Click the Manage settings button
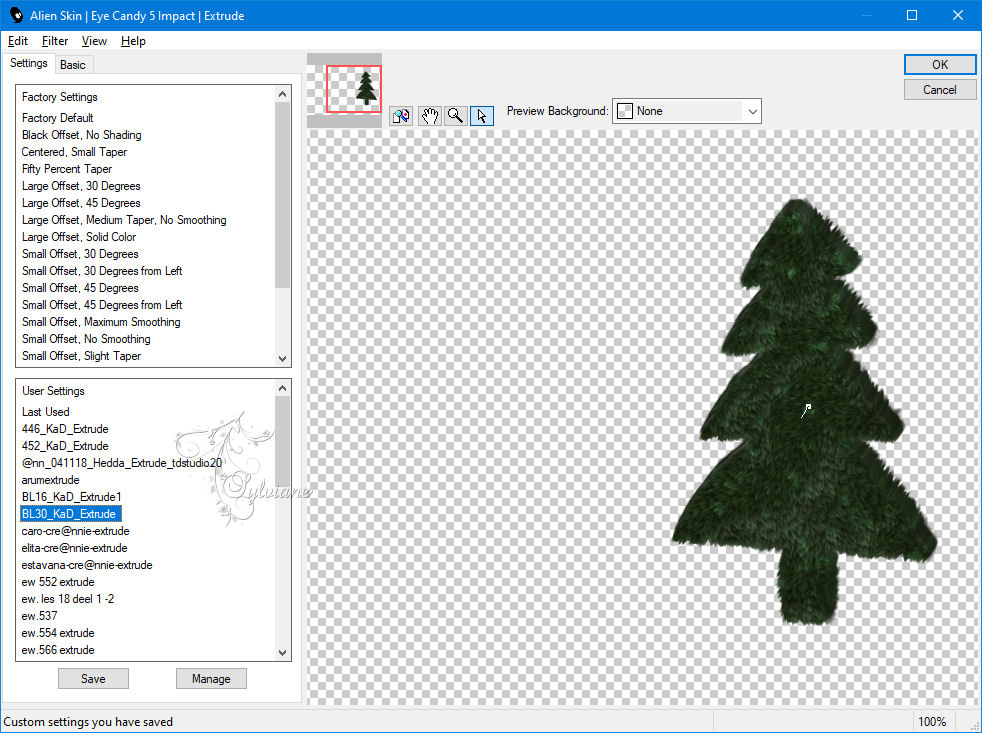The image size is (982, 733). (211, 678)
